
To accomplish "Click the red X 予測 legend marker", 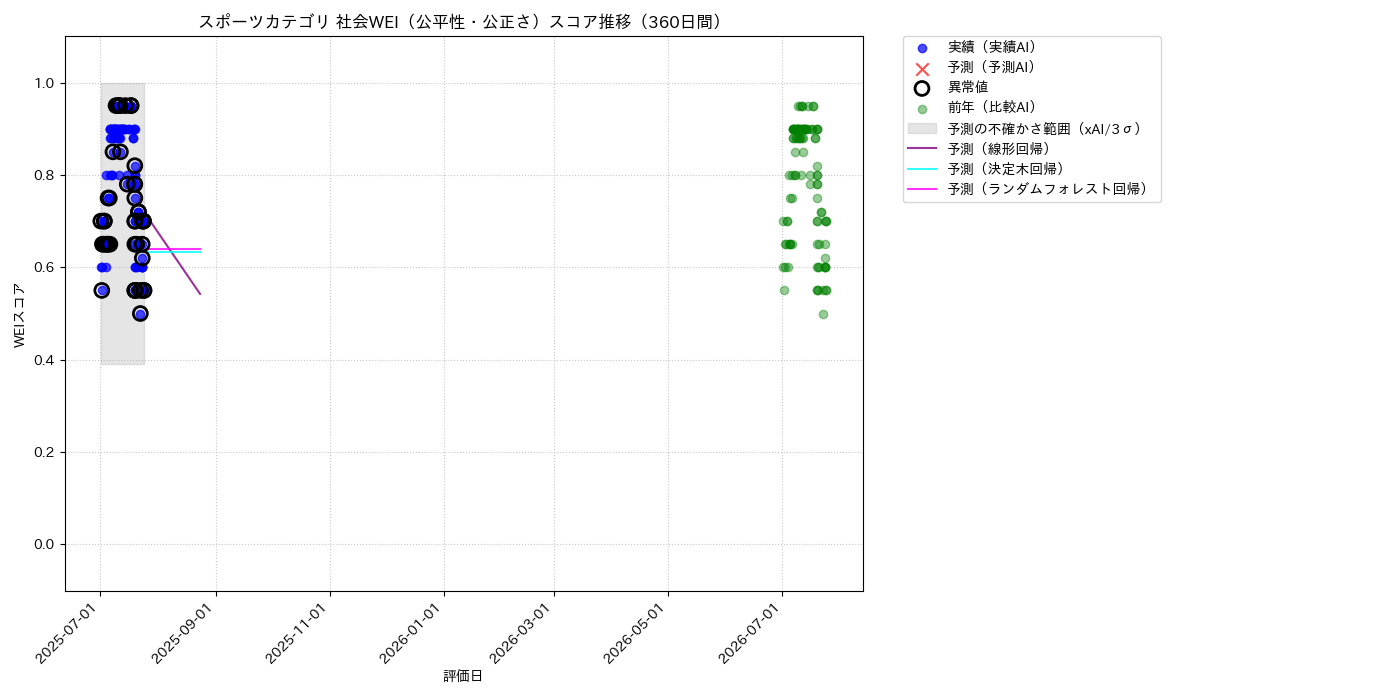I will click(x=922, y=68).
